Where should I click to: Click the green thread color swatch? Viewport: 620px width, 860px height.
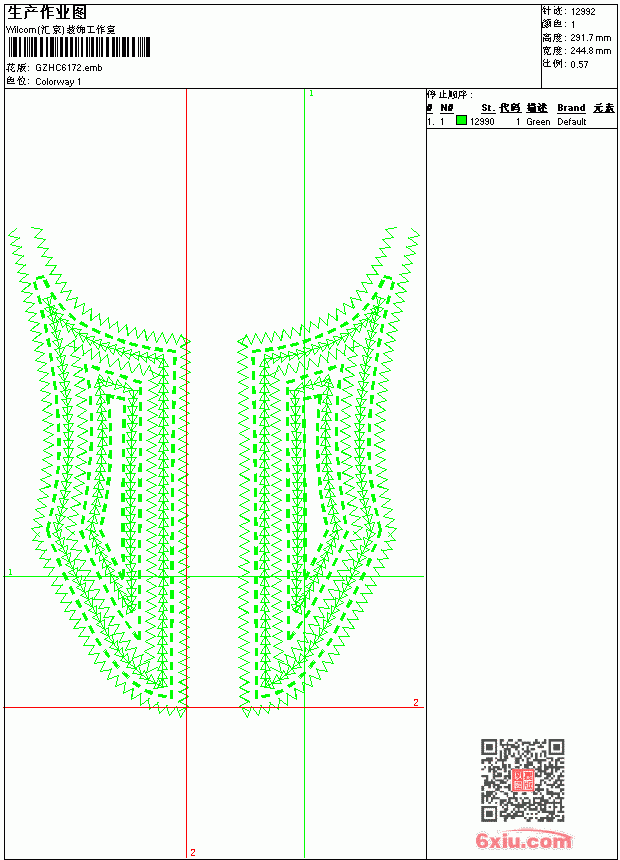[x=461, y=120]
